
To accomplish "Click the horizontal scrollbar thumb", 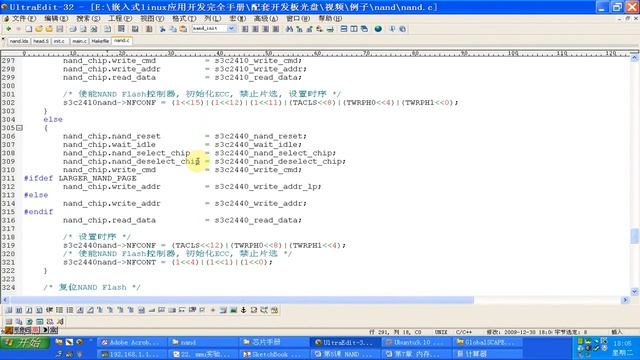I will (x=241, y=300).
